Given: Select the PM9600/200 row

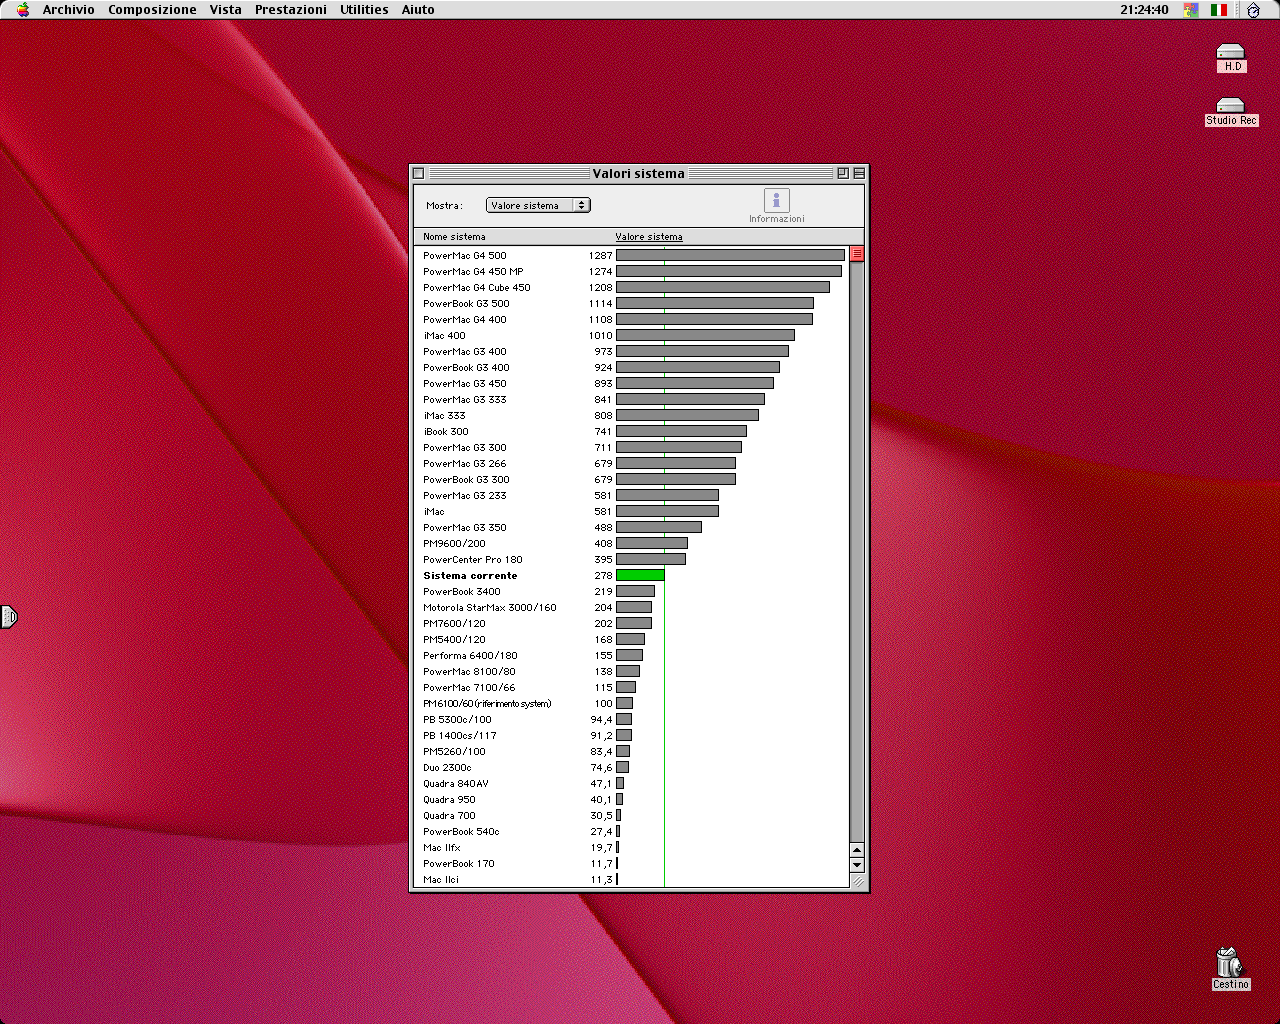Looking at the screenshot, I should 632,543.
